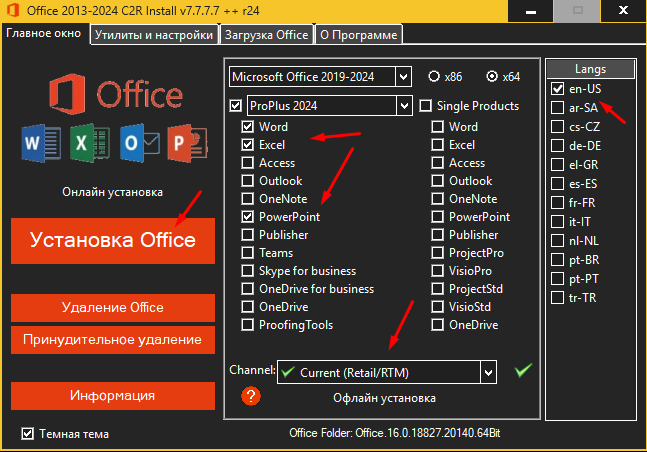
Task: Open the Загрузка Office tab
Action: [x=267, y=35]
